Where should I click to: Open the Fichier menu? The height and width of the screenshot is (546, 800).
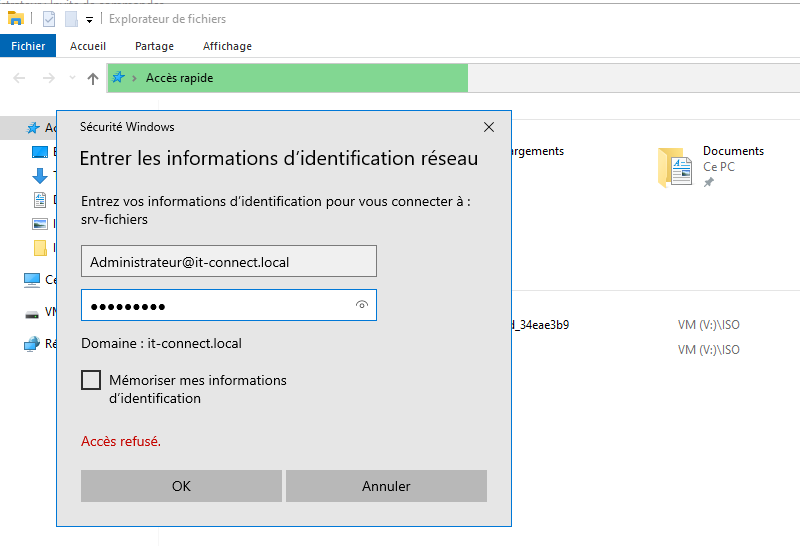coord(28,46)
